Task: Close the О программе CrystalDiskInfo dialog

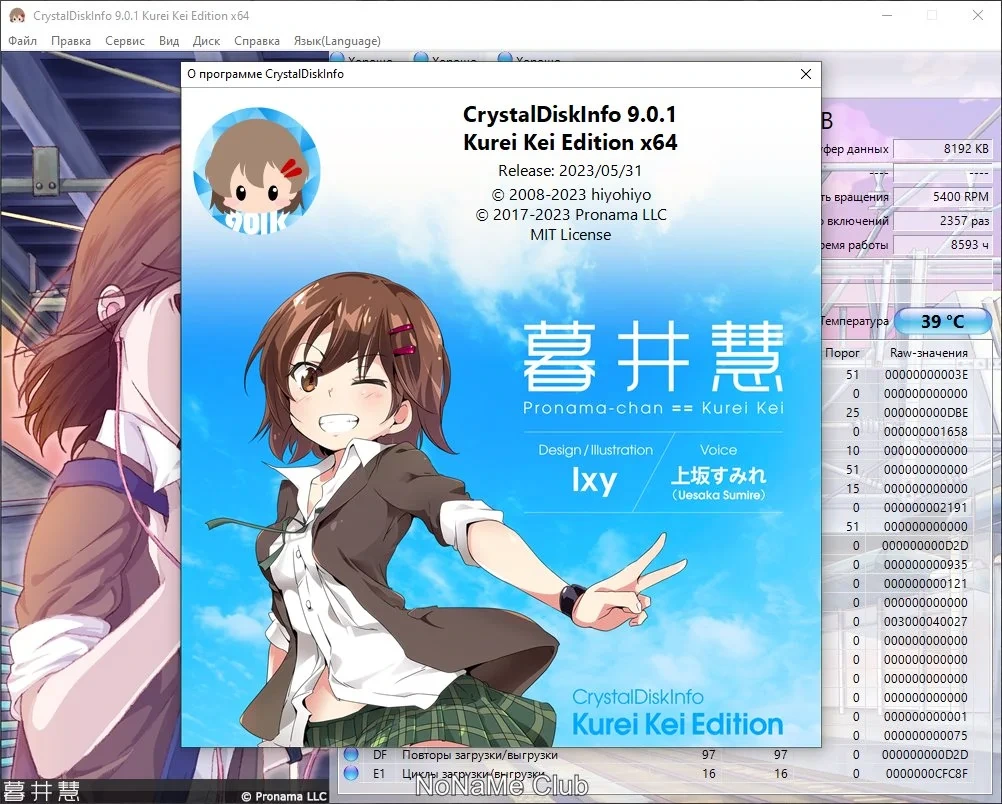Action: coord(806,74)
